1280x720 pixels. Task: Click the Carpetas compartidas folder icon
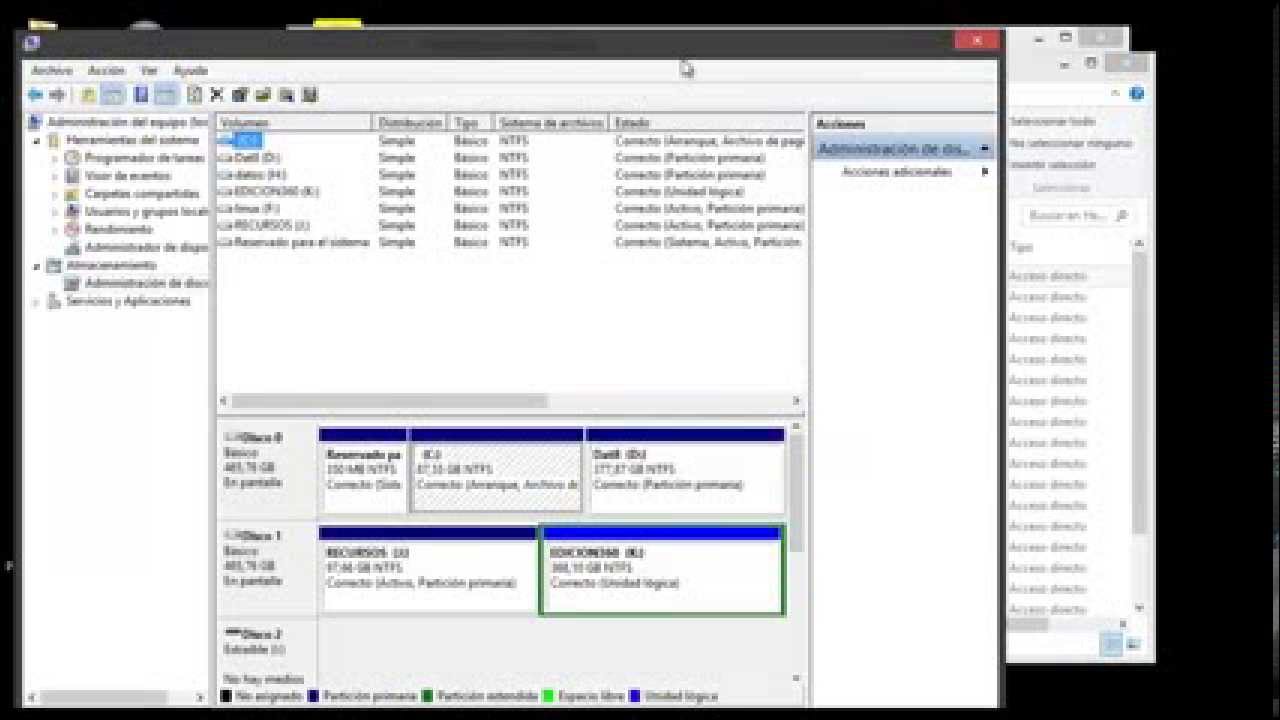[73, 194]
